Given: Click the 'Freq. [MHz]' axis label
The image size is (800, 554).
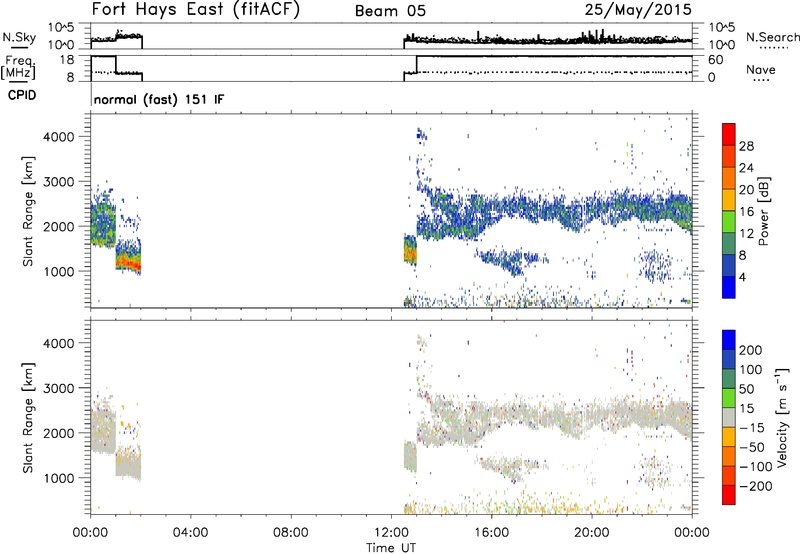Looking at the screenshot, I should [x=20, y=68].
